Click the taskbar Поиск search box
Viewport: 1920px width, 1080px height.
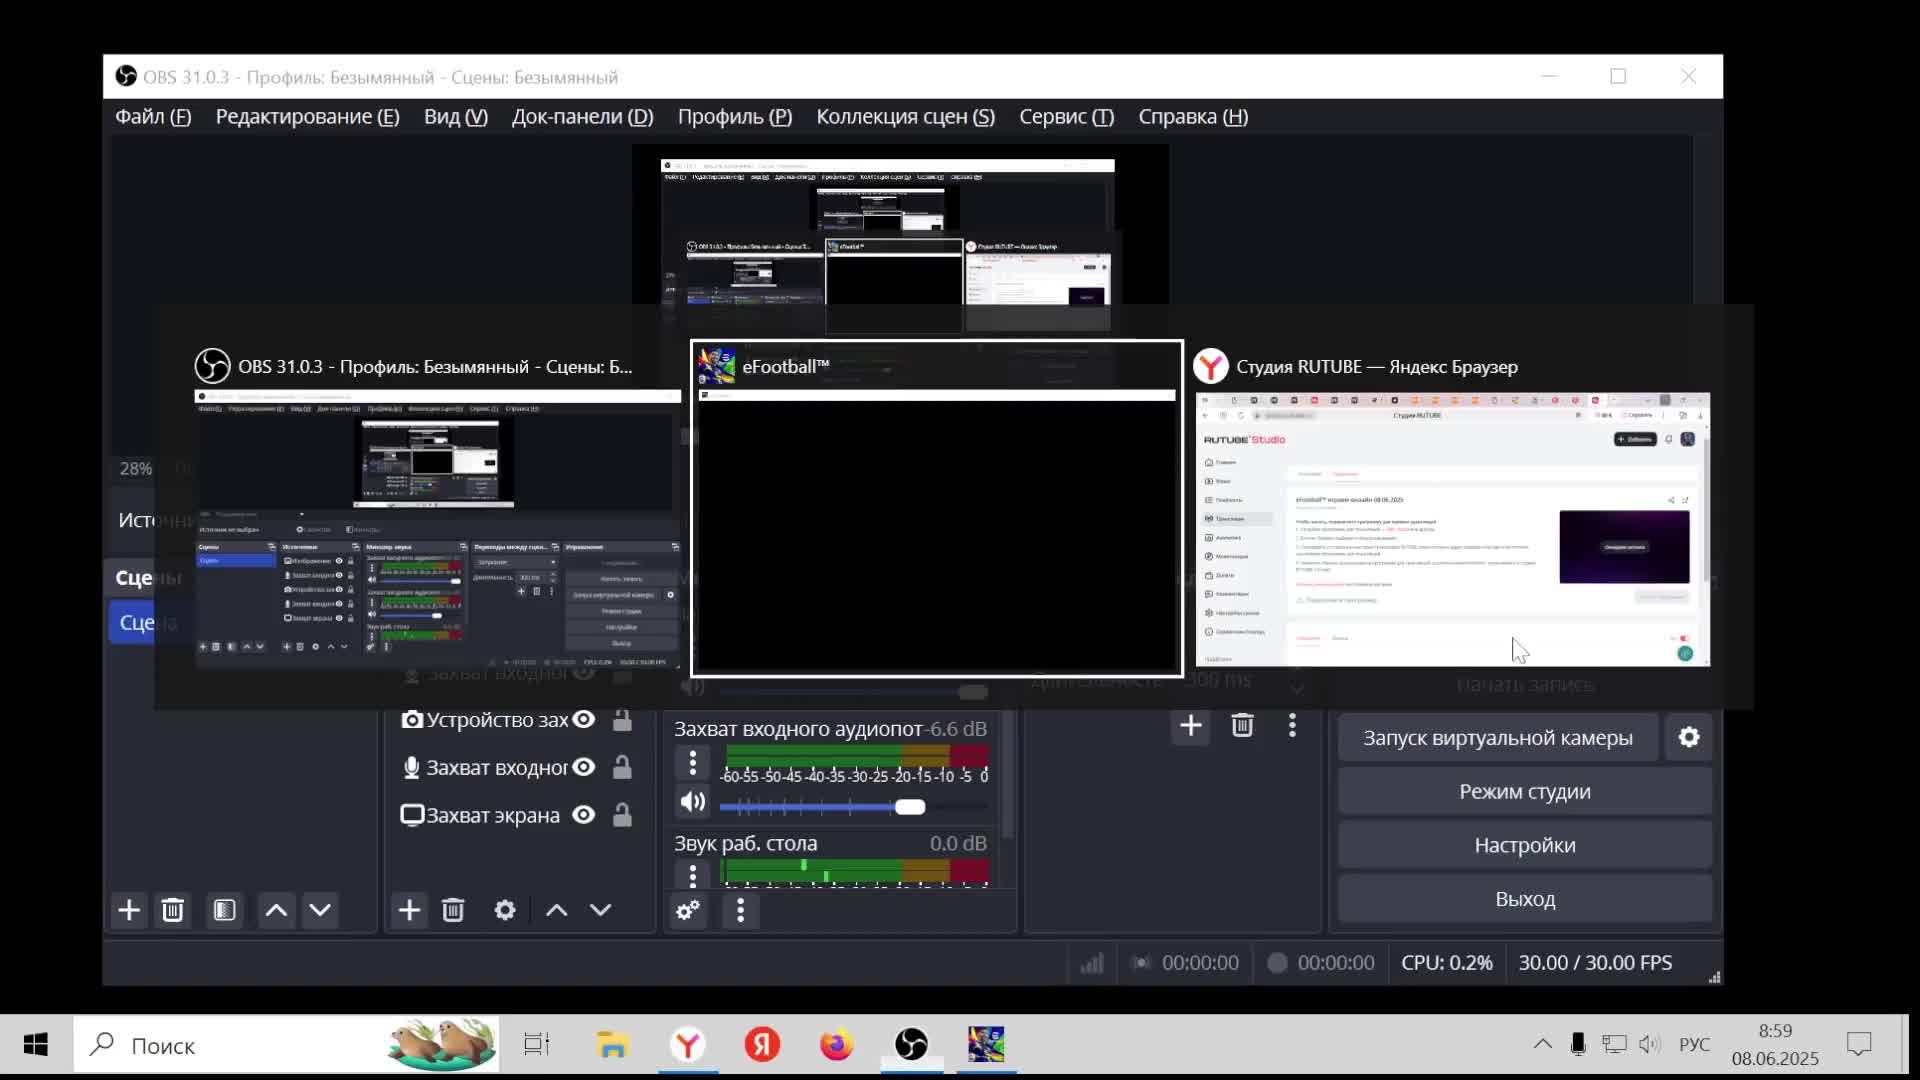[286, 1046]
